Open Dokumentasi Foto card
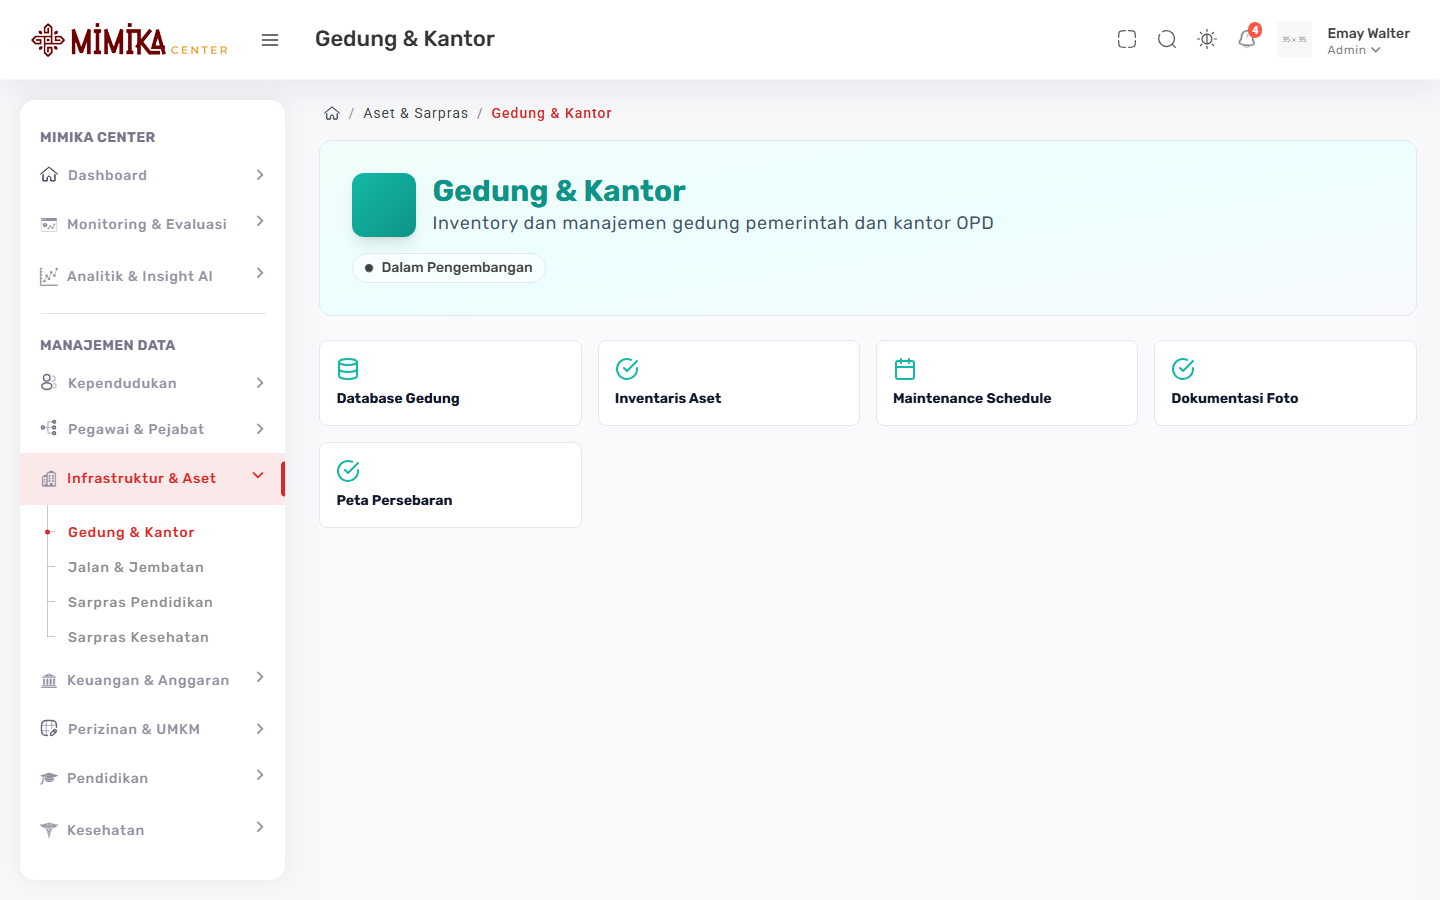 [x=1285, y=383]
